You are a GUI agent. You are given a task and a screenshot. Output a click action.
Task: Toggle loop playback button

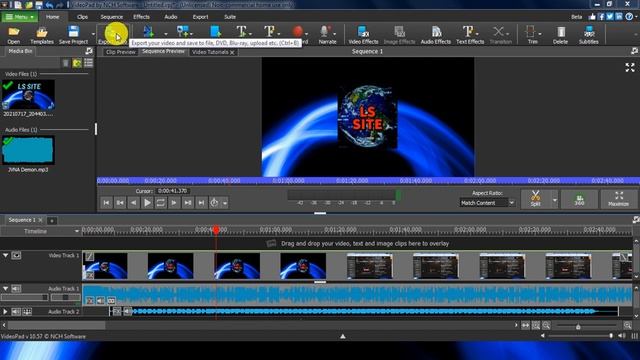(160, 202)
